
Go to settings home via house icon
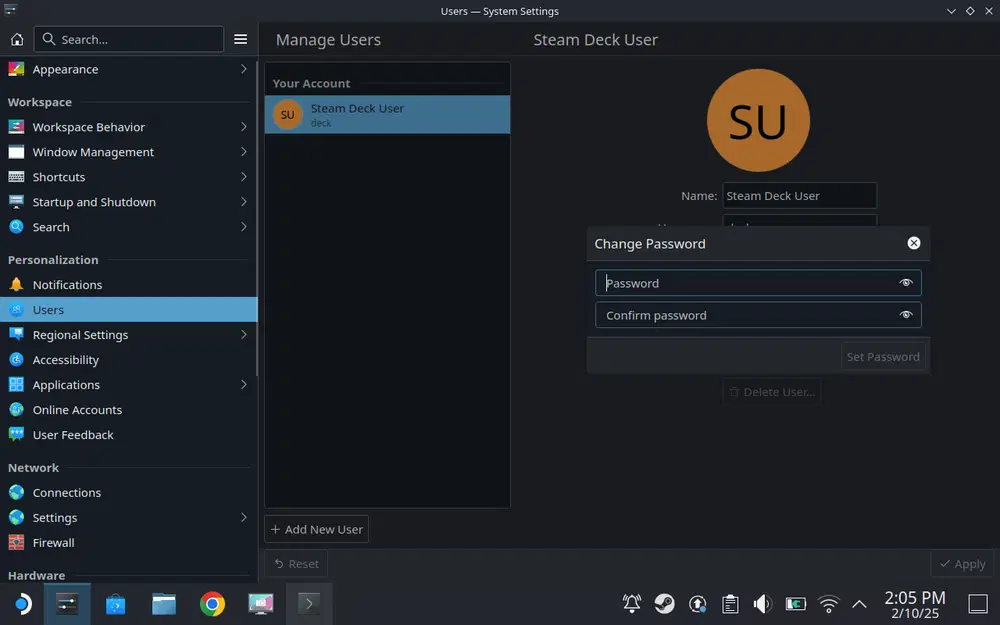[x=17, y=40]
